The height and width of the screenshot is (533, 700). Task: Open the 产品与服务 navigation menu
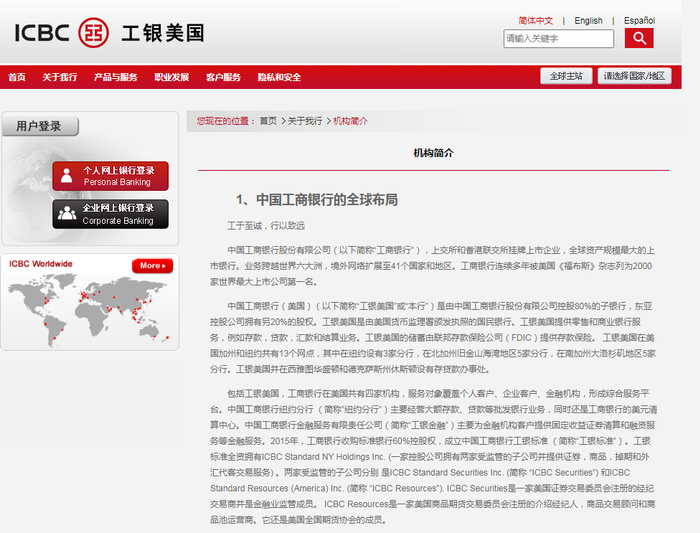pyautogui.click(x=116, y=77)
